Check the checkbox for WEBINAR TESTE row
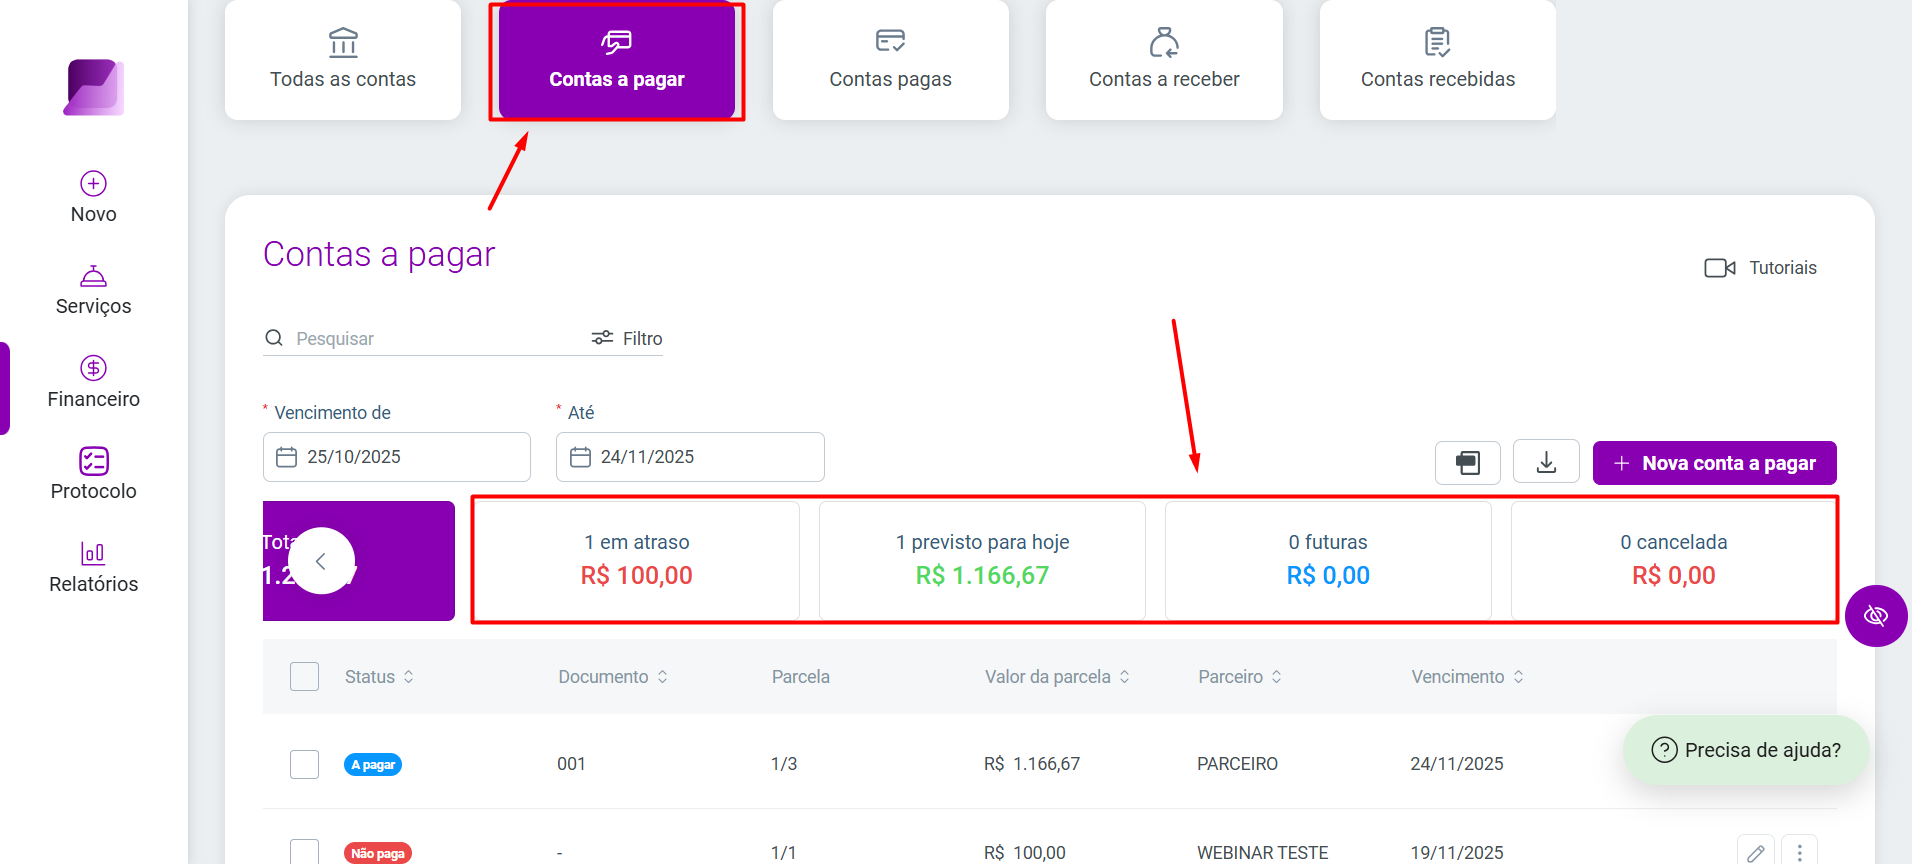Viewport: 1912px width, 864px height. [304, 852]
